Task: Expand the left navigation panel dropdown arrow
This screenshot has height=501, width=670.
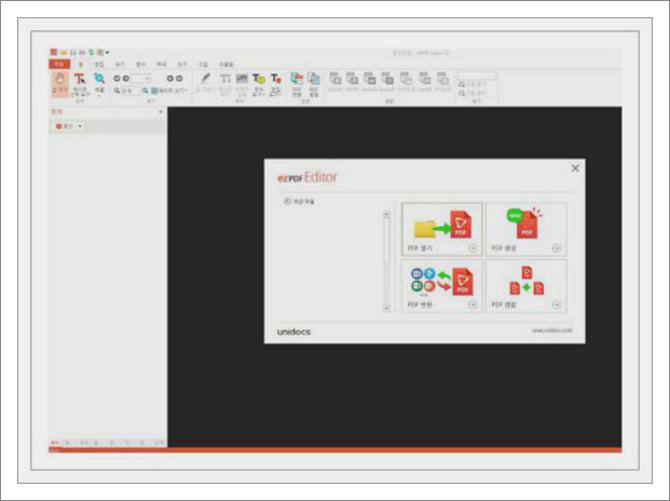Action: [161, 112]
